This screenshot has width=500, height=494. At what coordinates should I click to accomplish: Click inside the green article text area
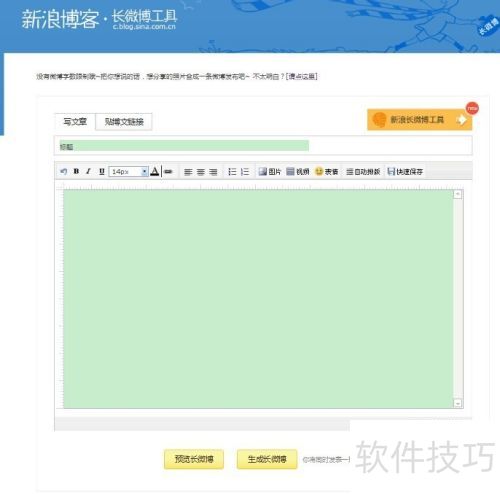(x=258, y=299)
